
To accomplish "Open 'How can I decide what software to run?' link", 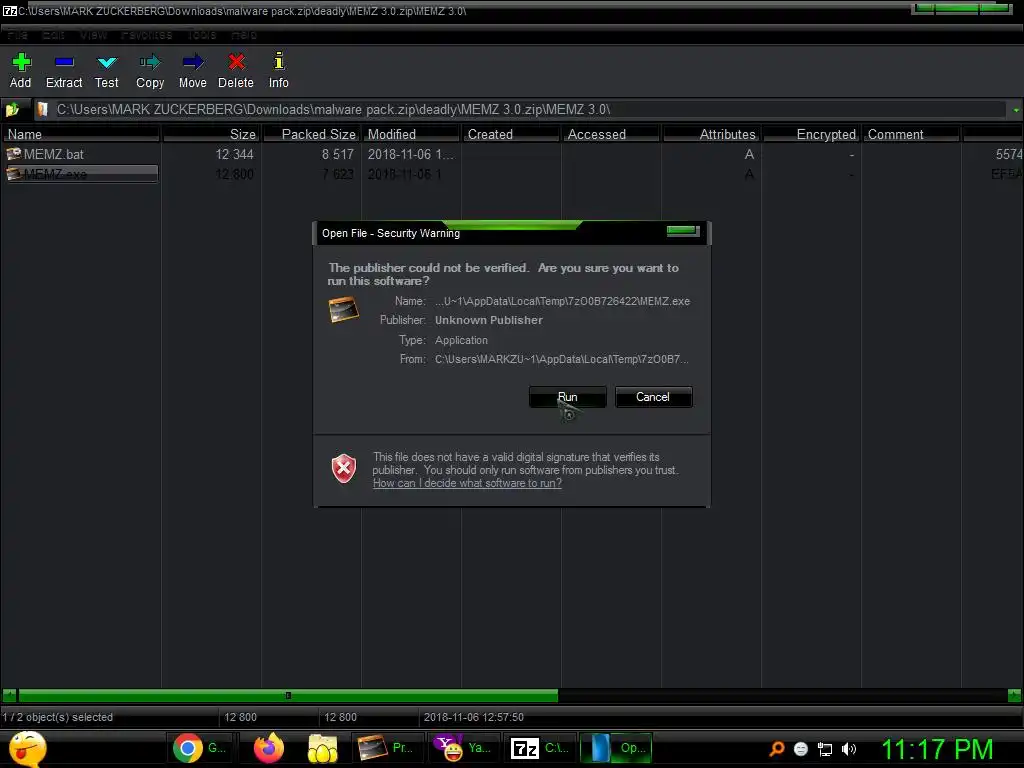I will 467,483.
